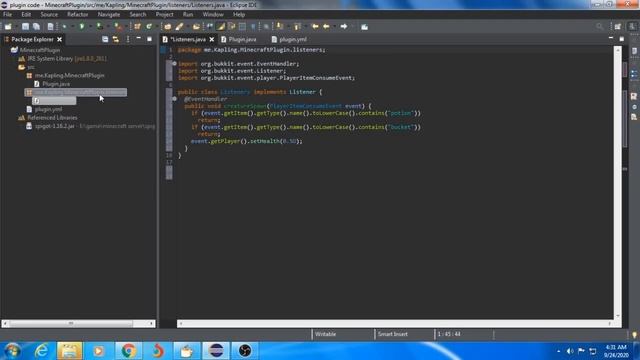
Task: Open the File menu
Action: (7, 14)
